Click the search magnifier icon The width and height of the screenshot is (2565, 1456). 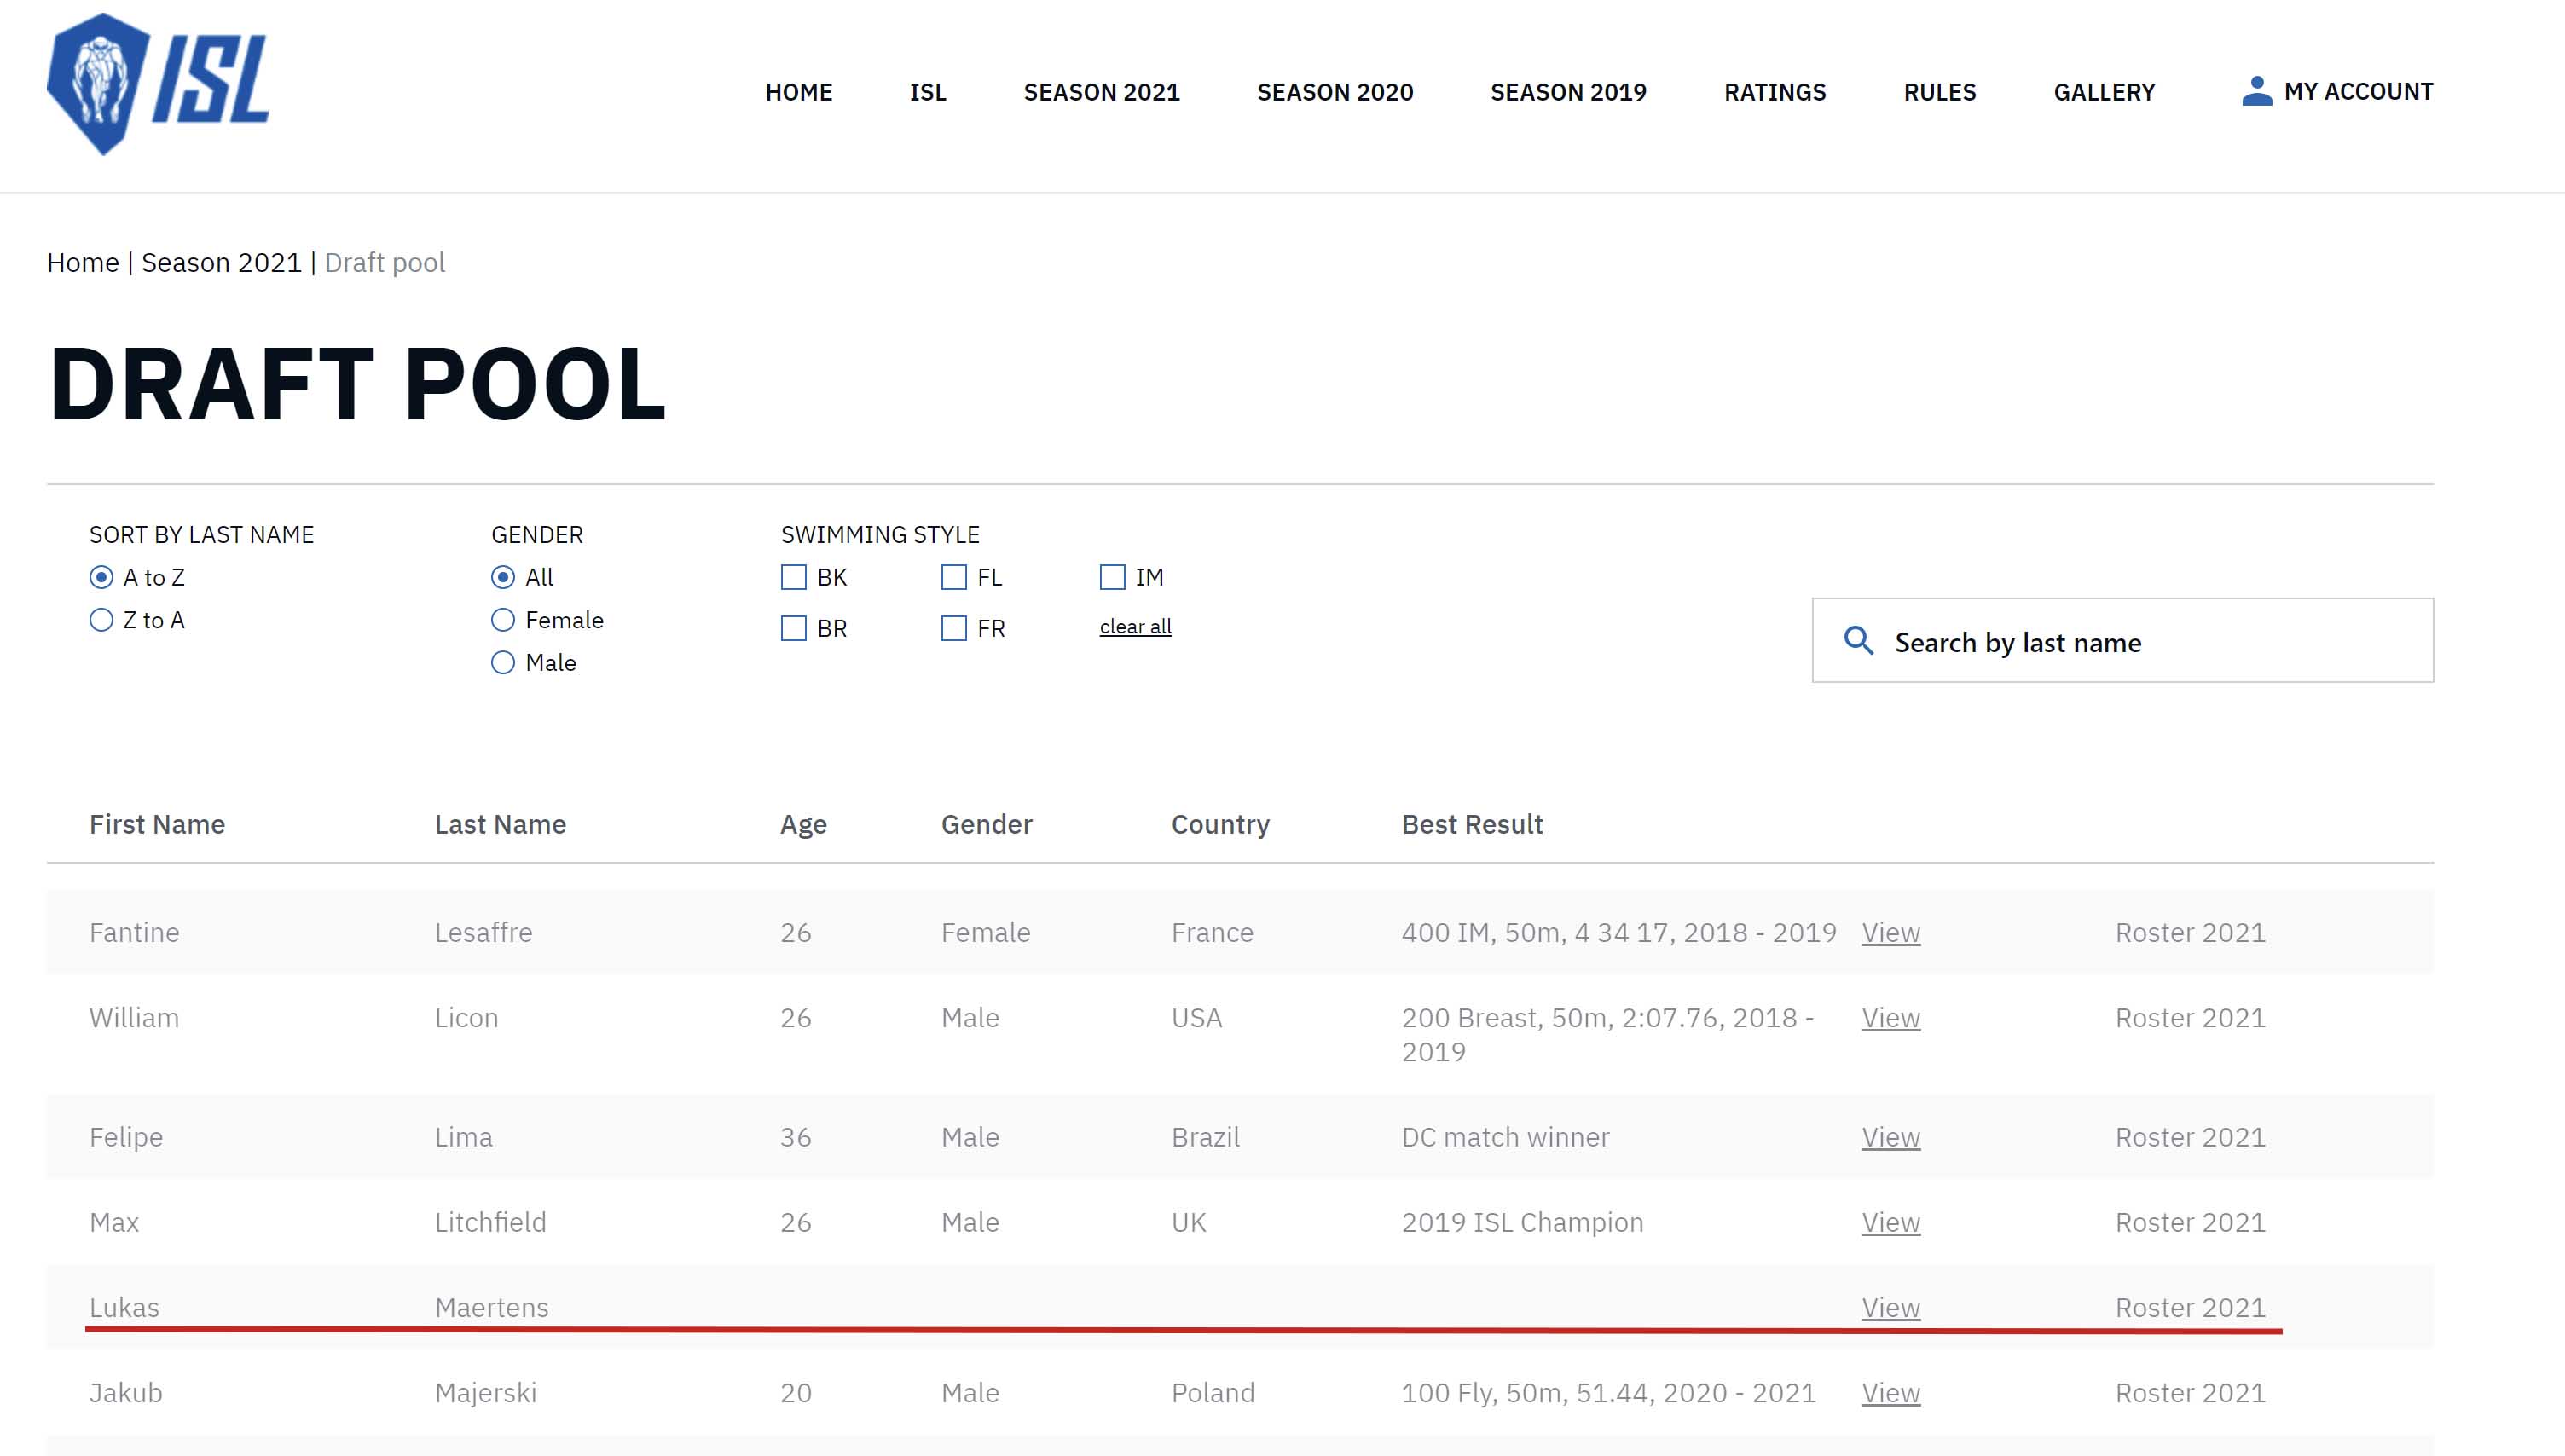tap(1857, 641)
